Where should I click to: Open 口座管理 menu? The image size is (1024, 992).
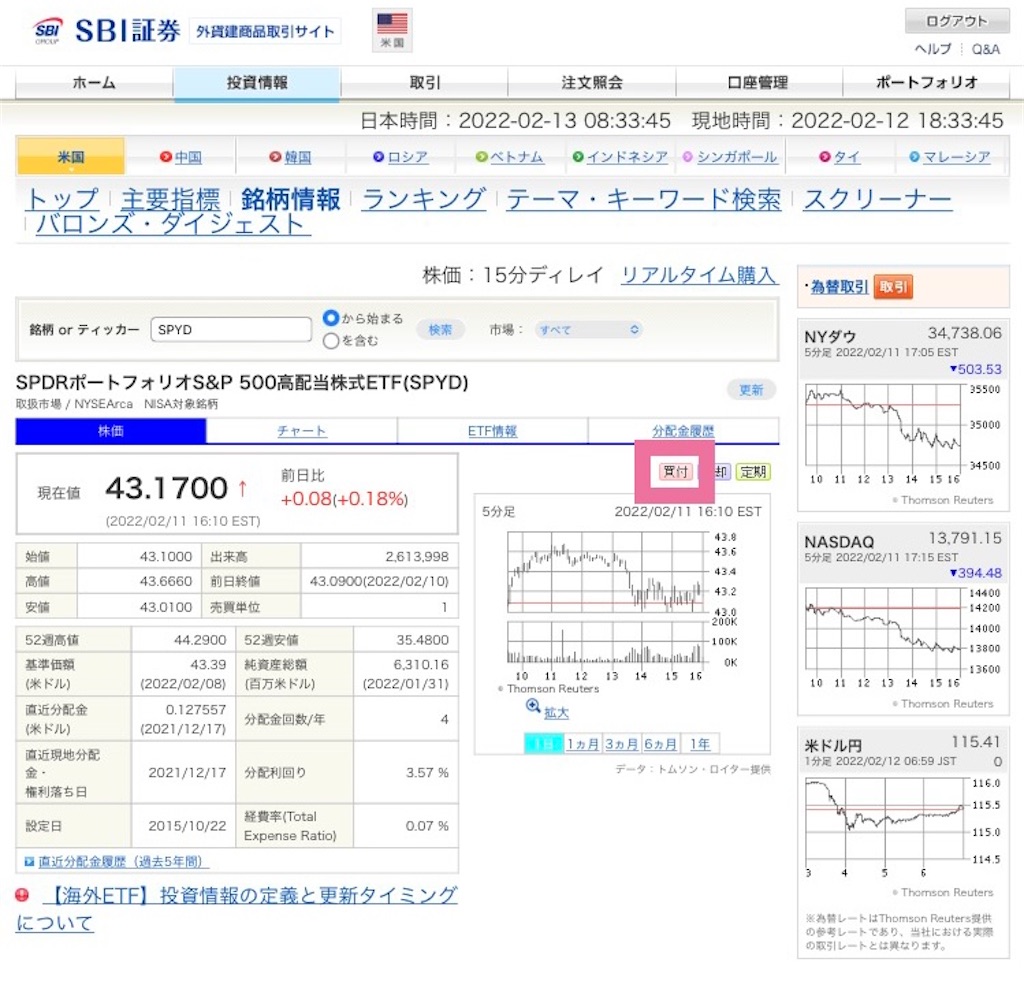[x=758, y=83]
